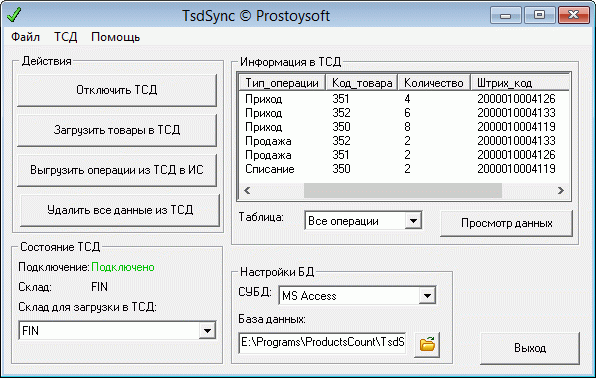The width and height of the screenshot is (596, 379).
Task: Click quantity 4 cell
Action: coord(407,99)
